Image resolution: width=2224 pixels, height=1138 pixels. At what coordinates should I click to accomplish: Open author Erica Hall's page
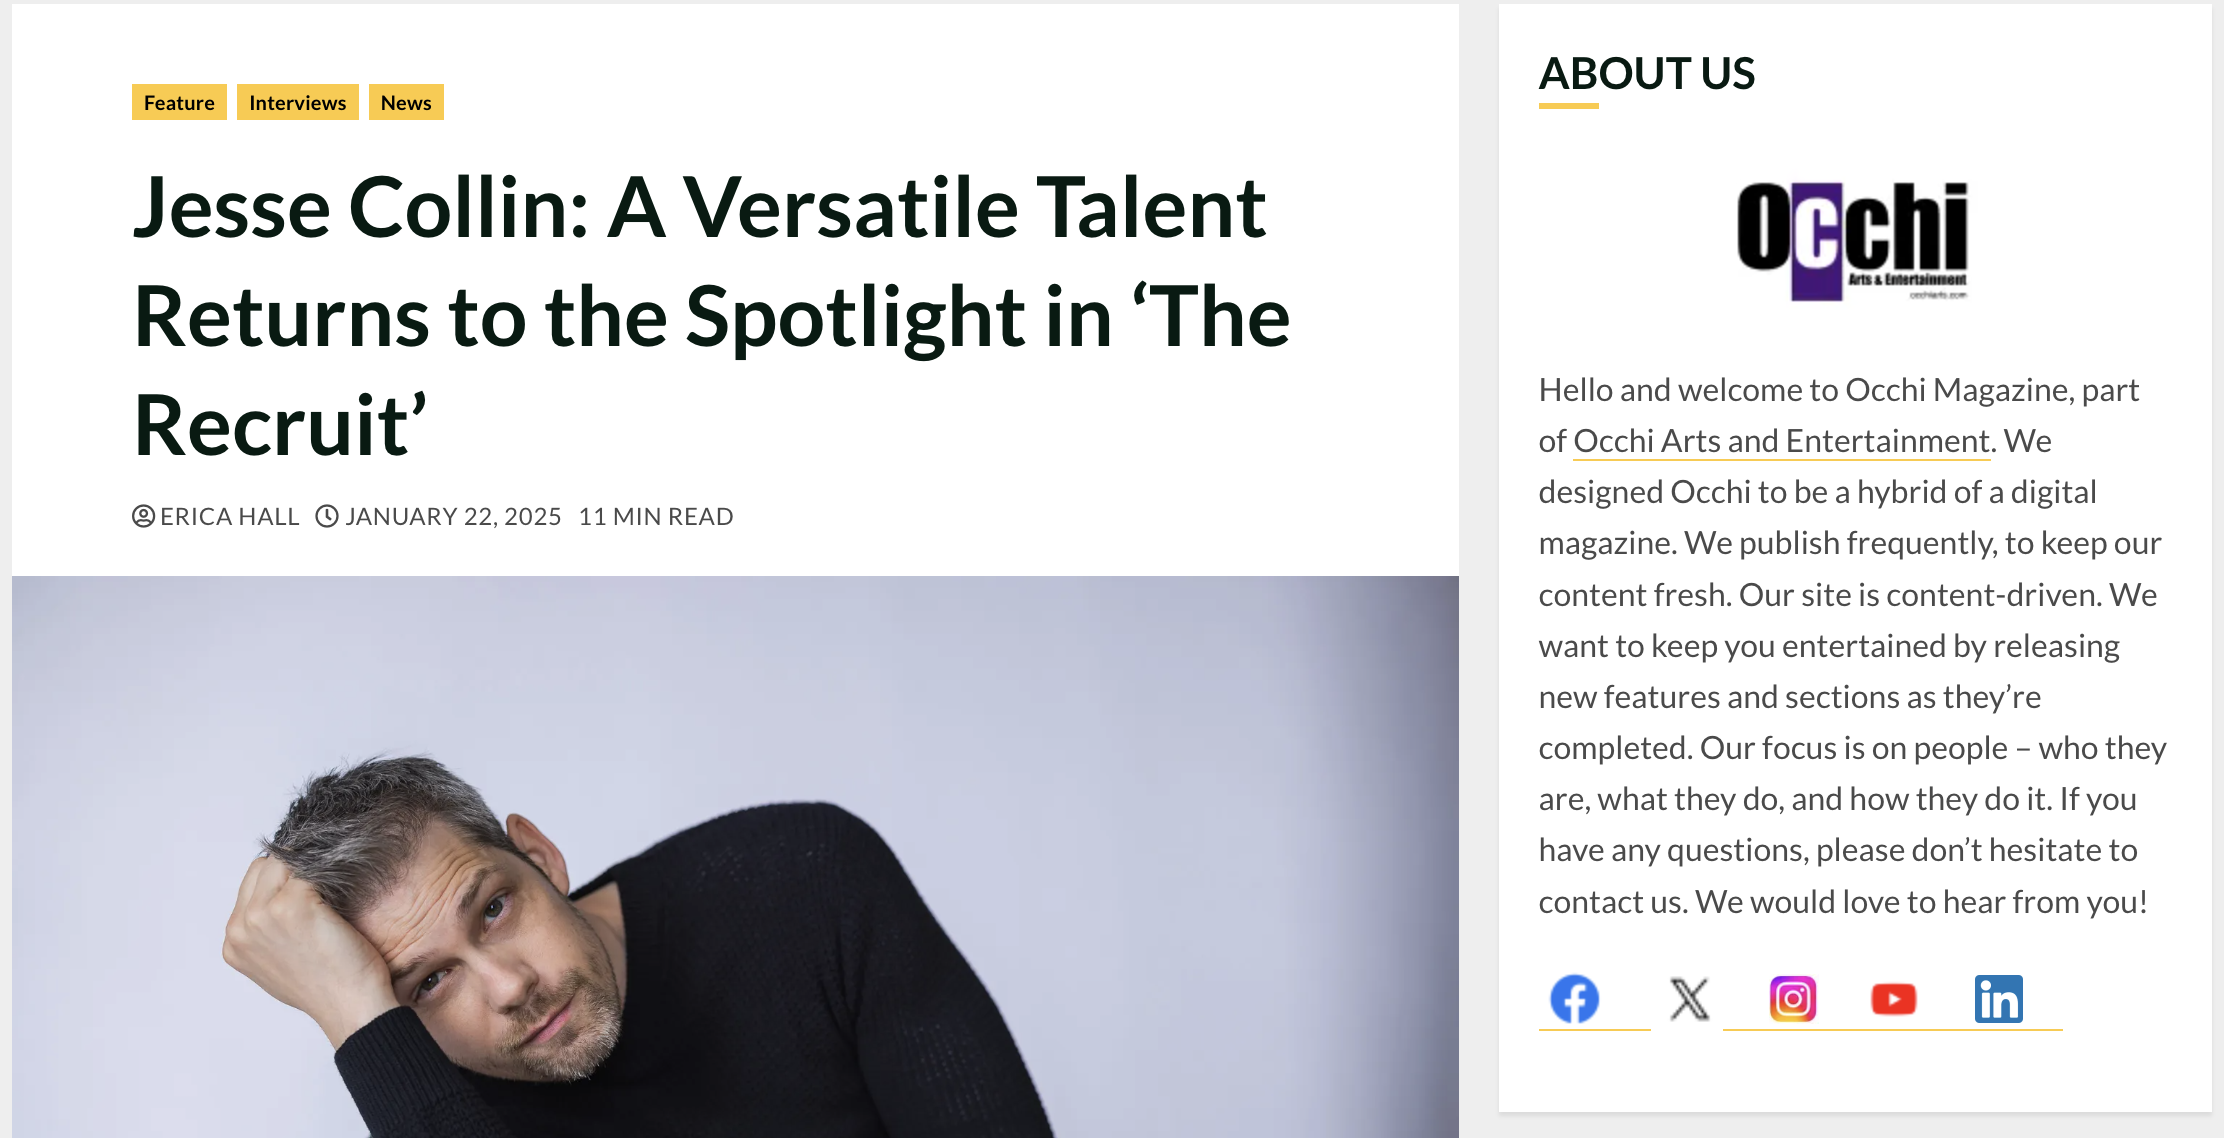[x=229, y=516]
